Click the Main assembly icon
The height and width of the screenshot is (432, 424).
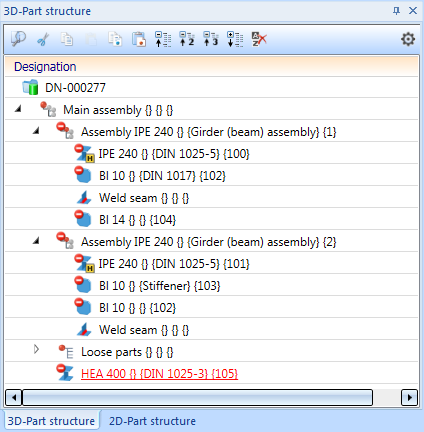tap(48, 109)
